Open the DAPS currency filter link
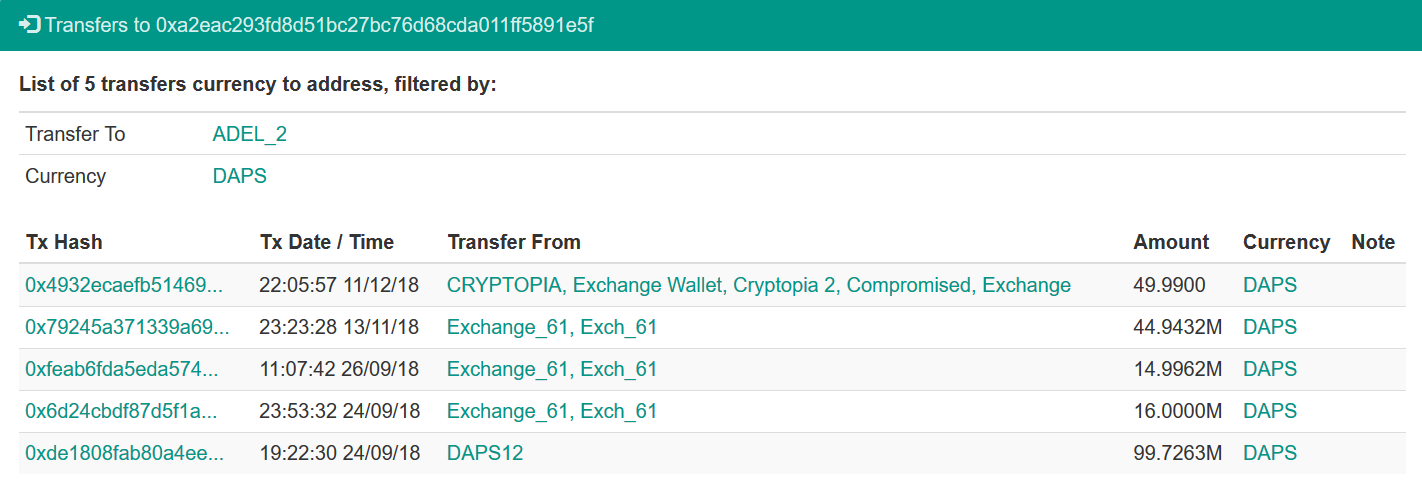 pyautogui.click(x=240, y=176)
